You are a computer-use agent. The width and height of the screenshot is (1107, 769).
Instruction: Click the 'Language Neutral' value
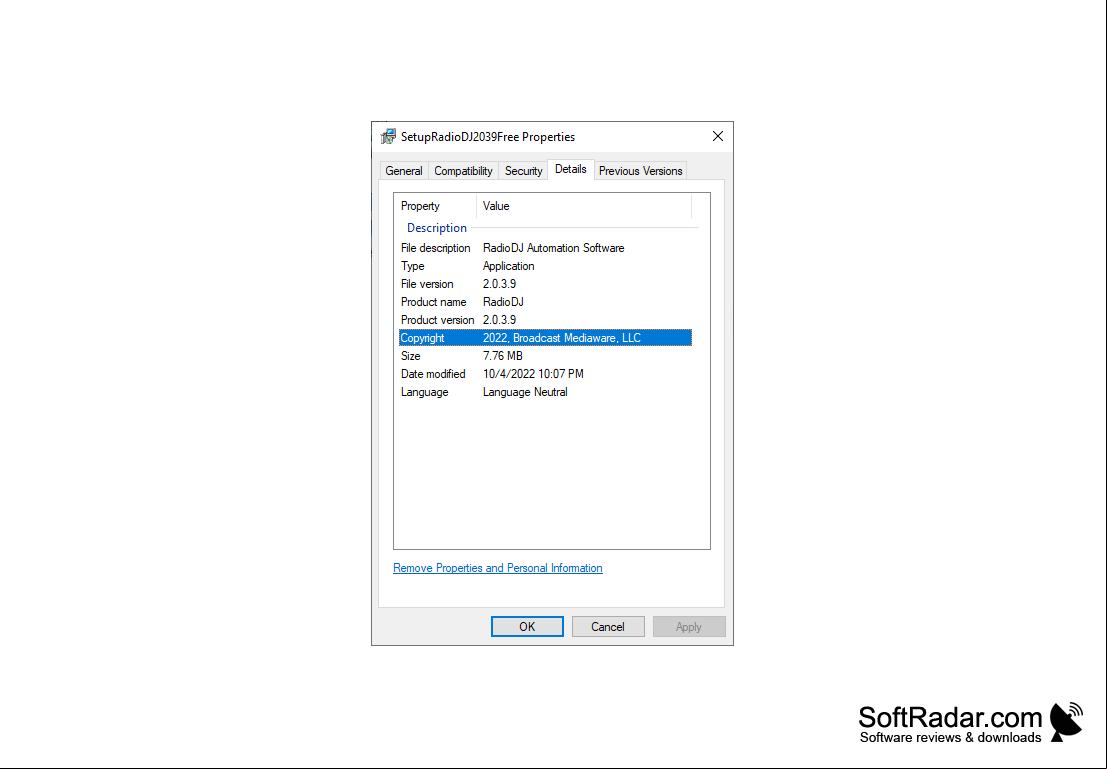click(x=525, y=392)
